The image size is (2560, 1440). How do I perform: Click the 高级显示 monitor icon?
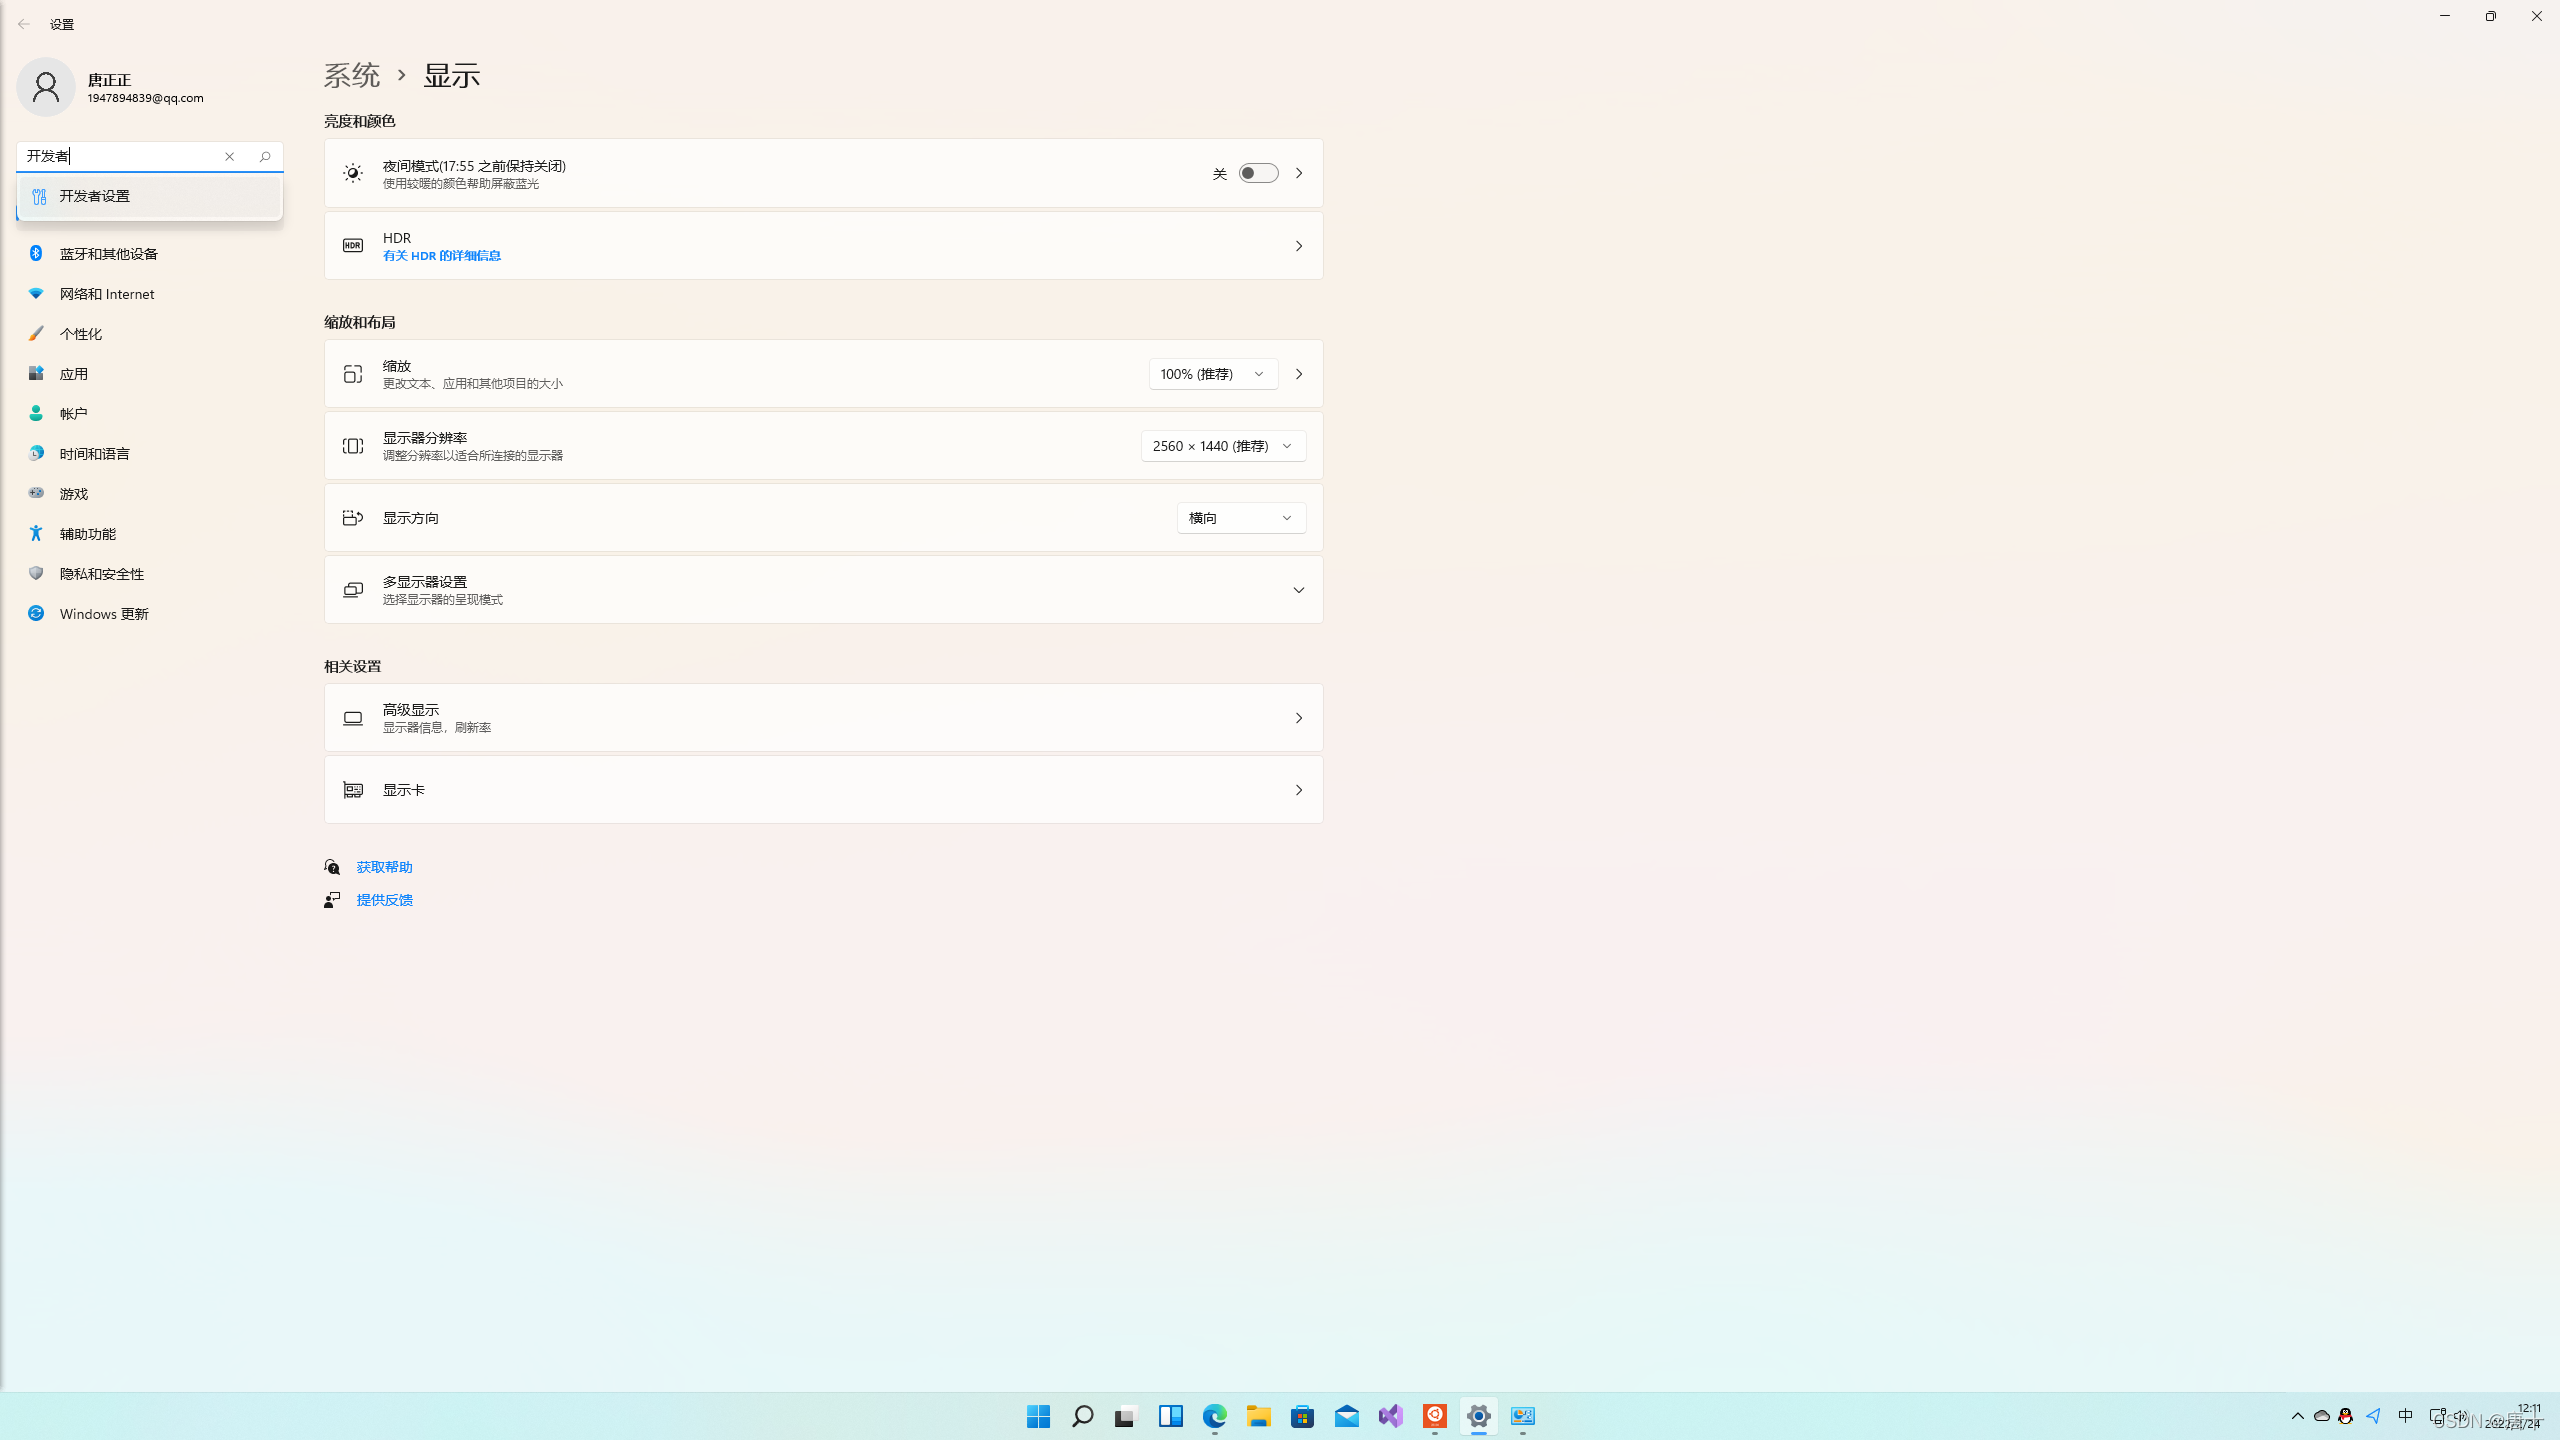pyautogui.click(x=353, y=718)
